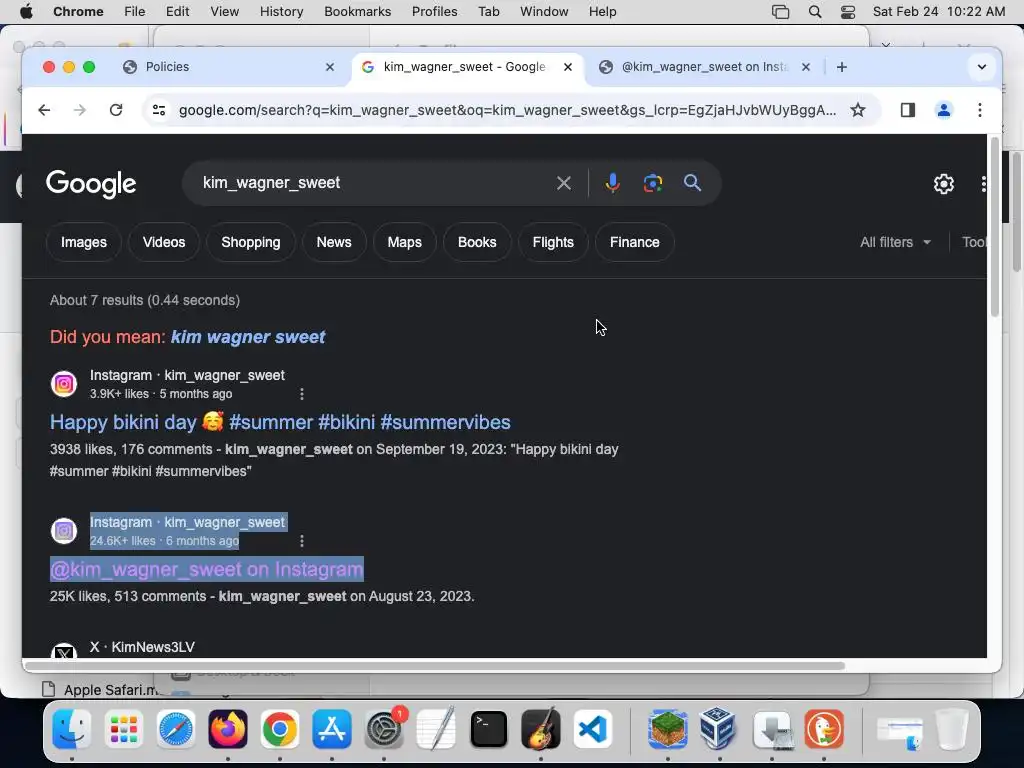Open the Profiles menu

pos(434,12)
